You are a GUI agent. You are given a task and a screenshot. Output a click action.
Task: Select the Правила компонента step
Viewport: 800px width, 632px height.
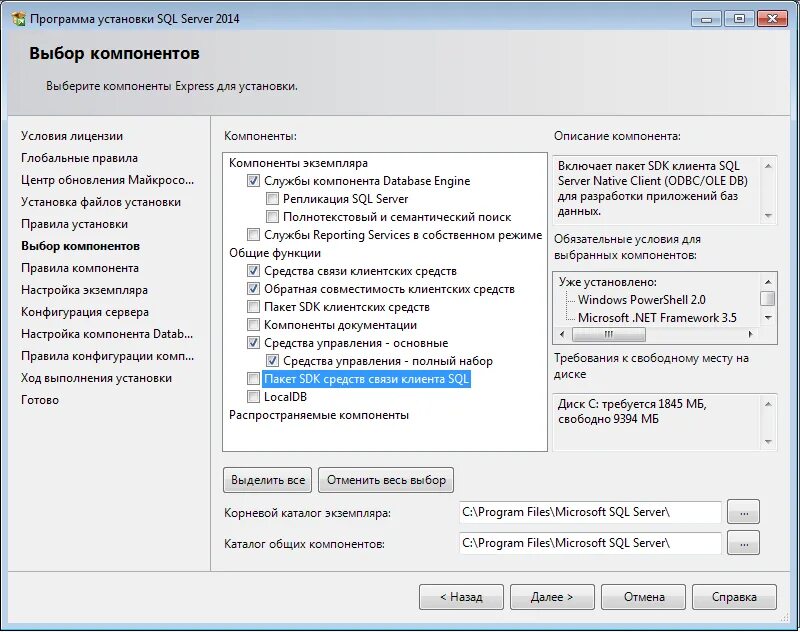[80, 268]
